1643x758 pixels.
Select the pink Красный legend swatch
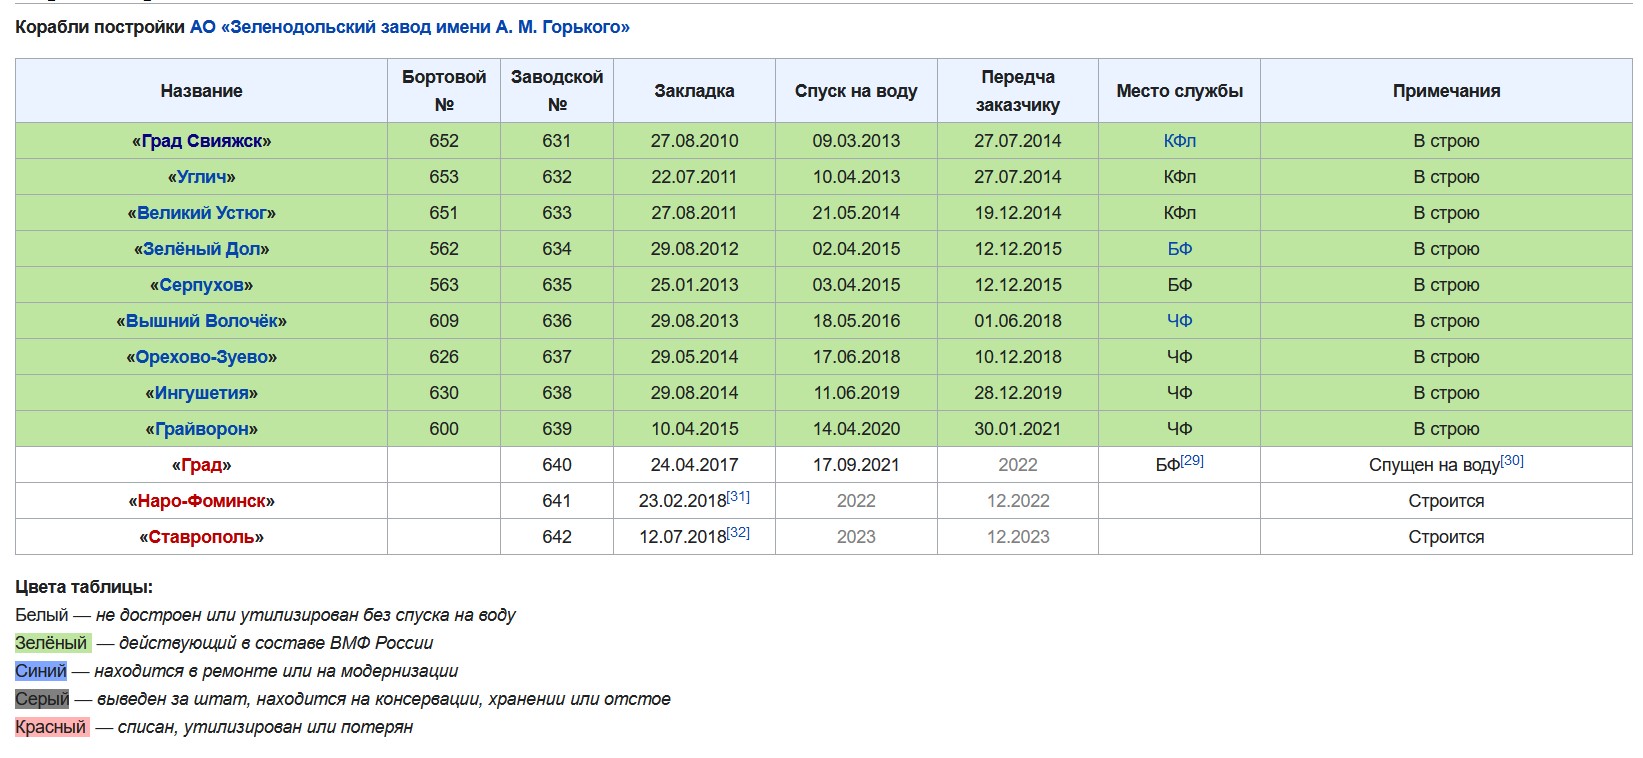(51, 727)
